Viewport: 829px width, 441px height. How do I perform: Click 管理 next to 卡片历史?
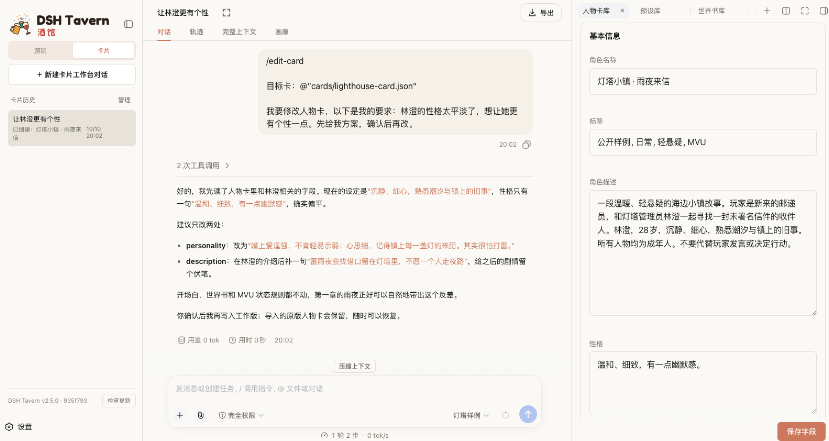(x=124, y=100)
